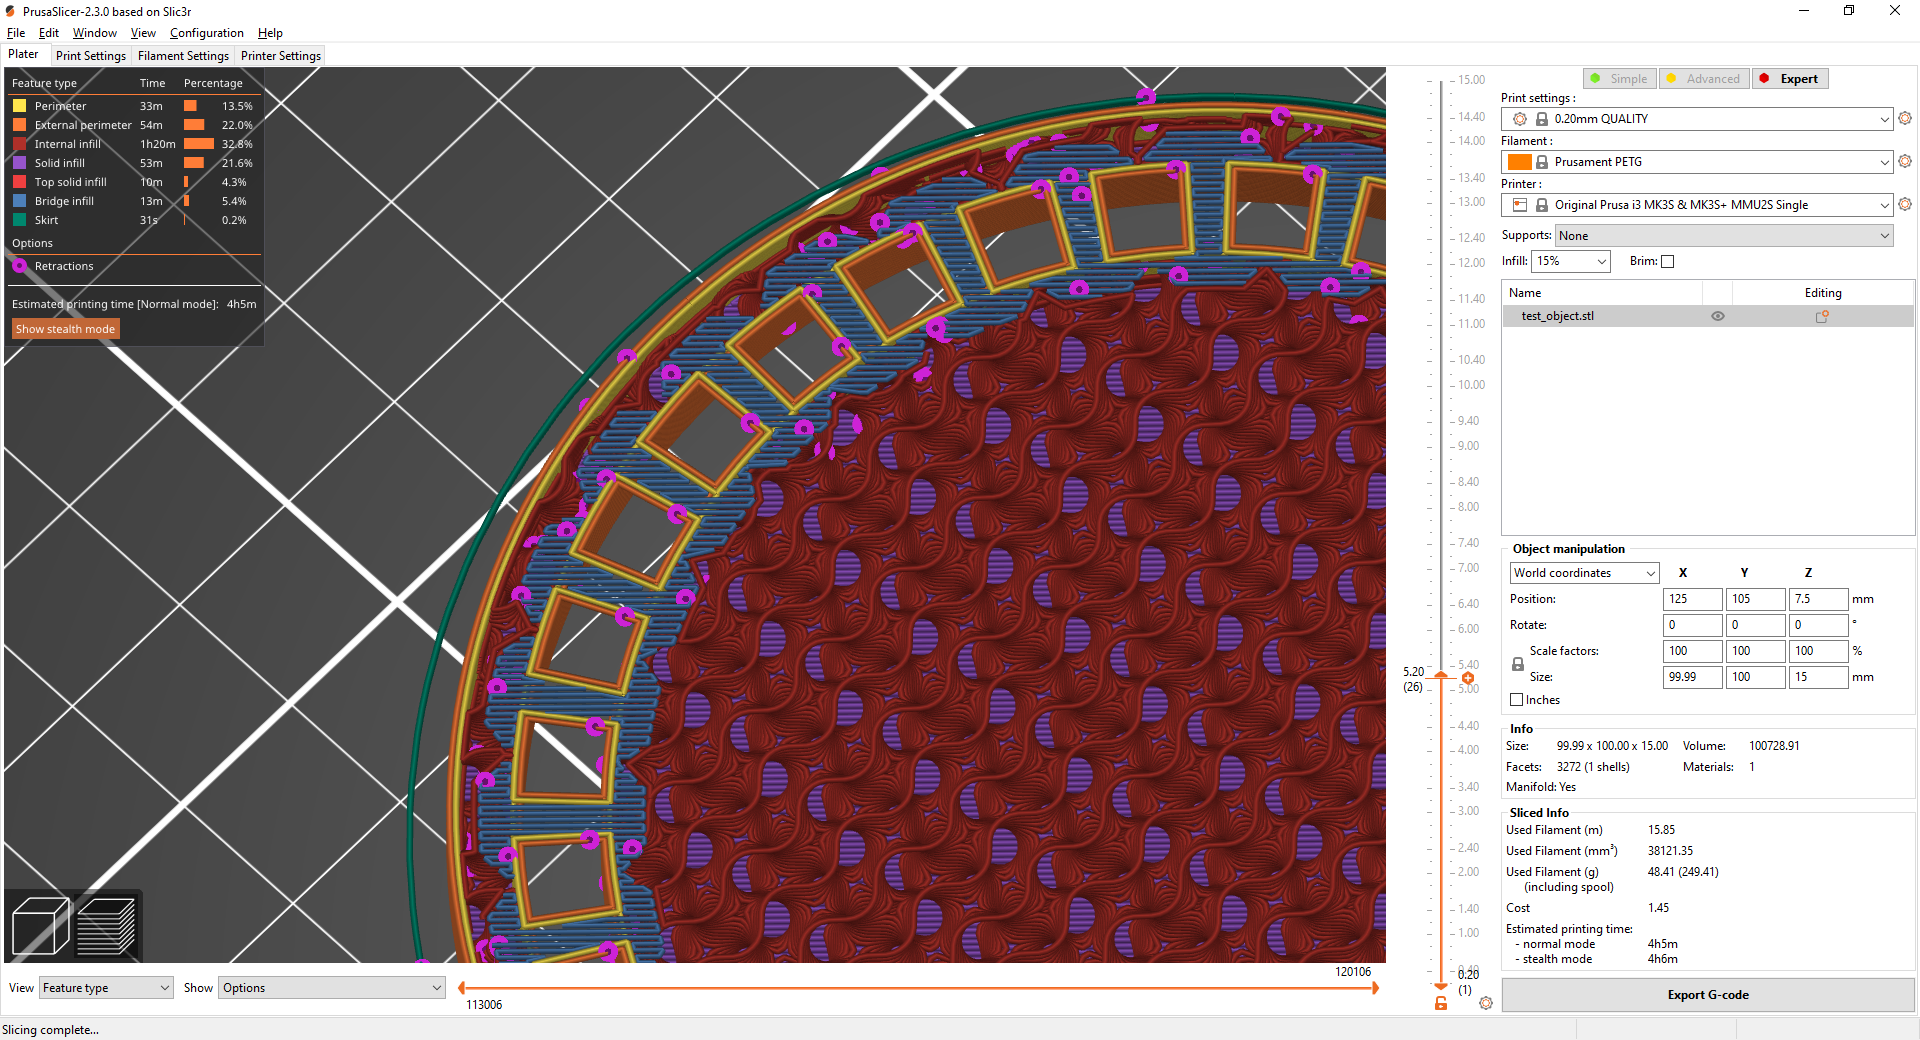
Task: Switch to Print Settings tab
Action: coord(91,56)
